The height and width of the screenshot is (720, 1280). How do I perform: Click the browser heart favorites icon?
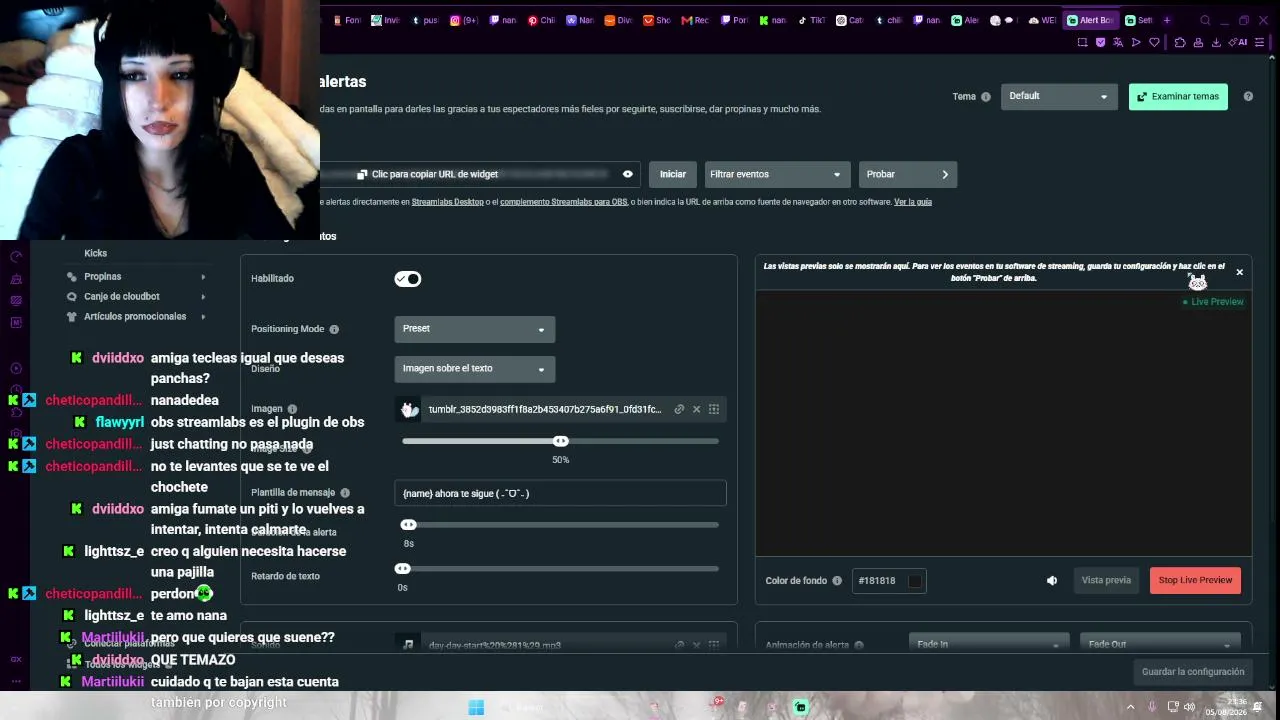click(1154, 42)
